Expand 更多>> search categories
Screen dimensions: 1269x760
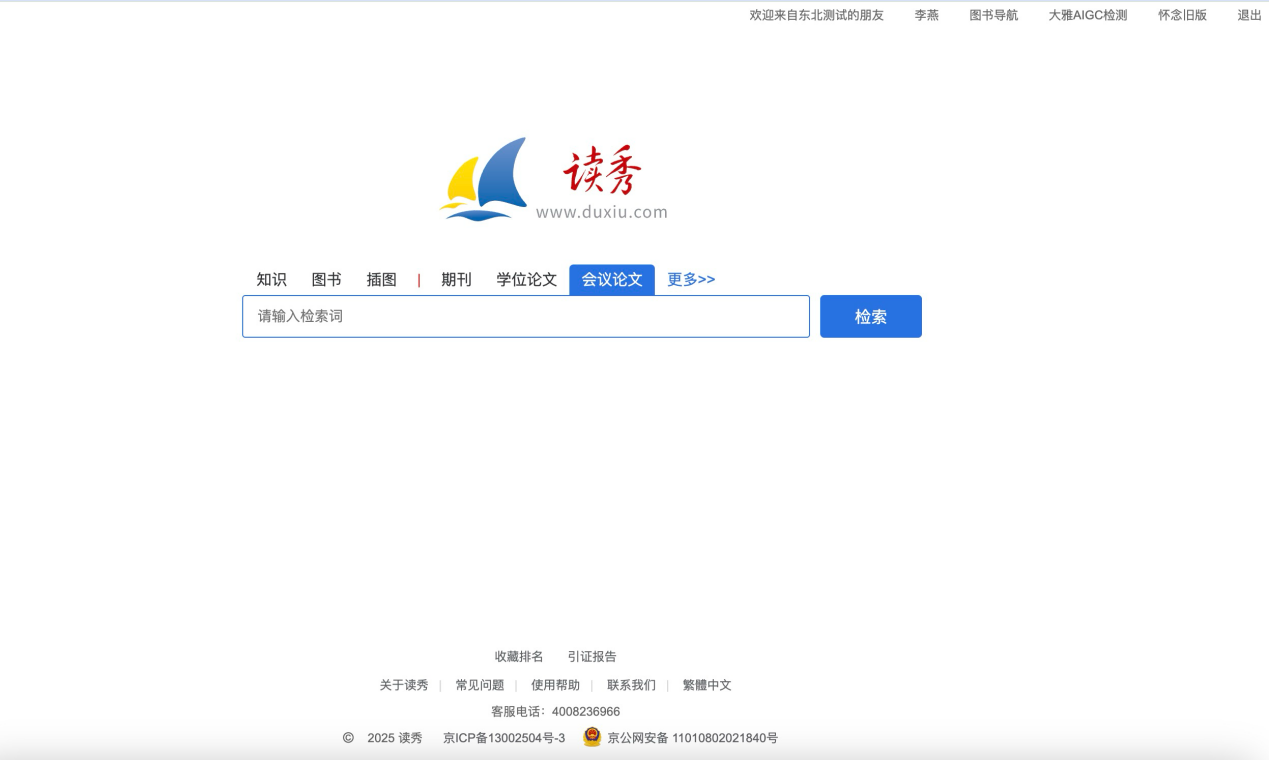[x=691, y=280]
